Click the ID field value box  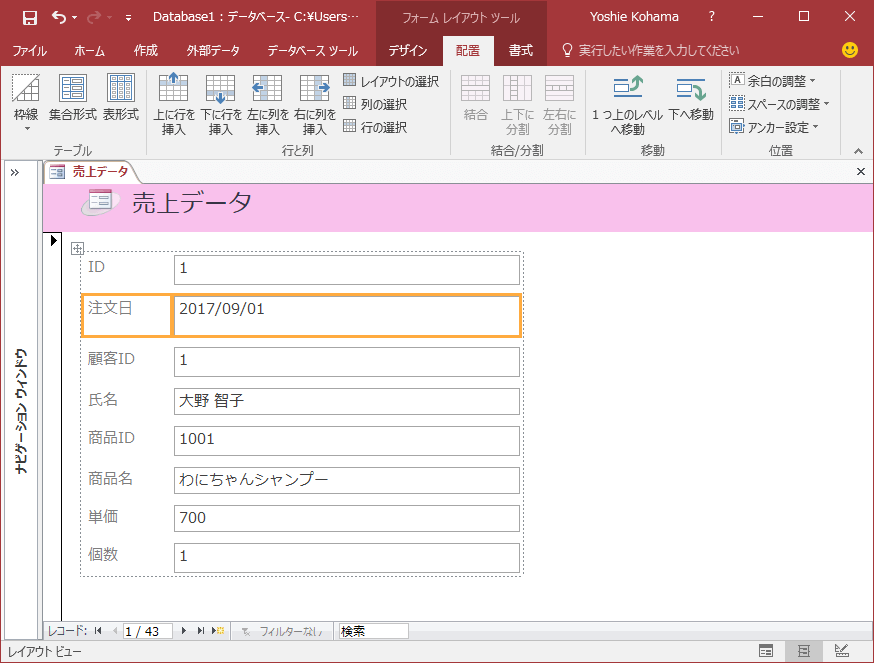click(347, 269)
